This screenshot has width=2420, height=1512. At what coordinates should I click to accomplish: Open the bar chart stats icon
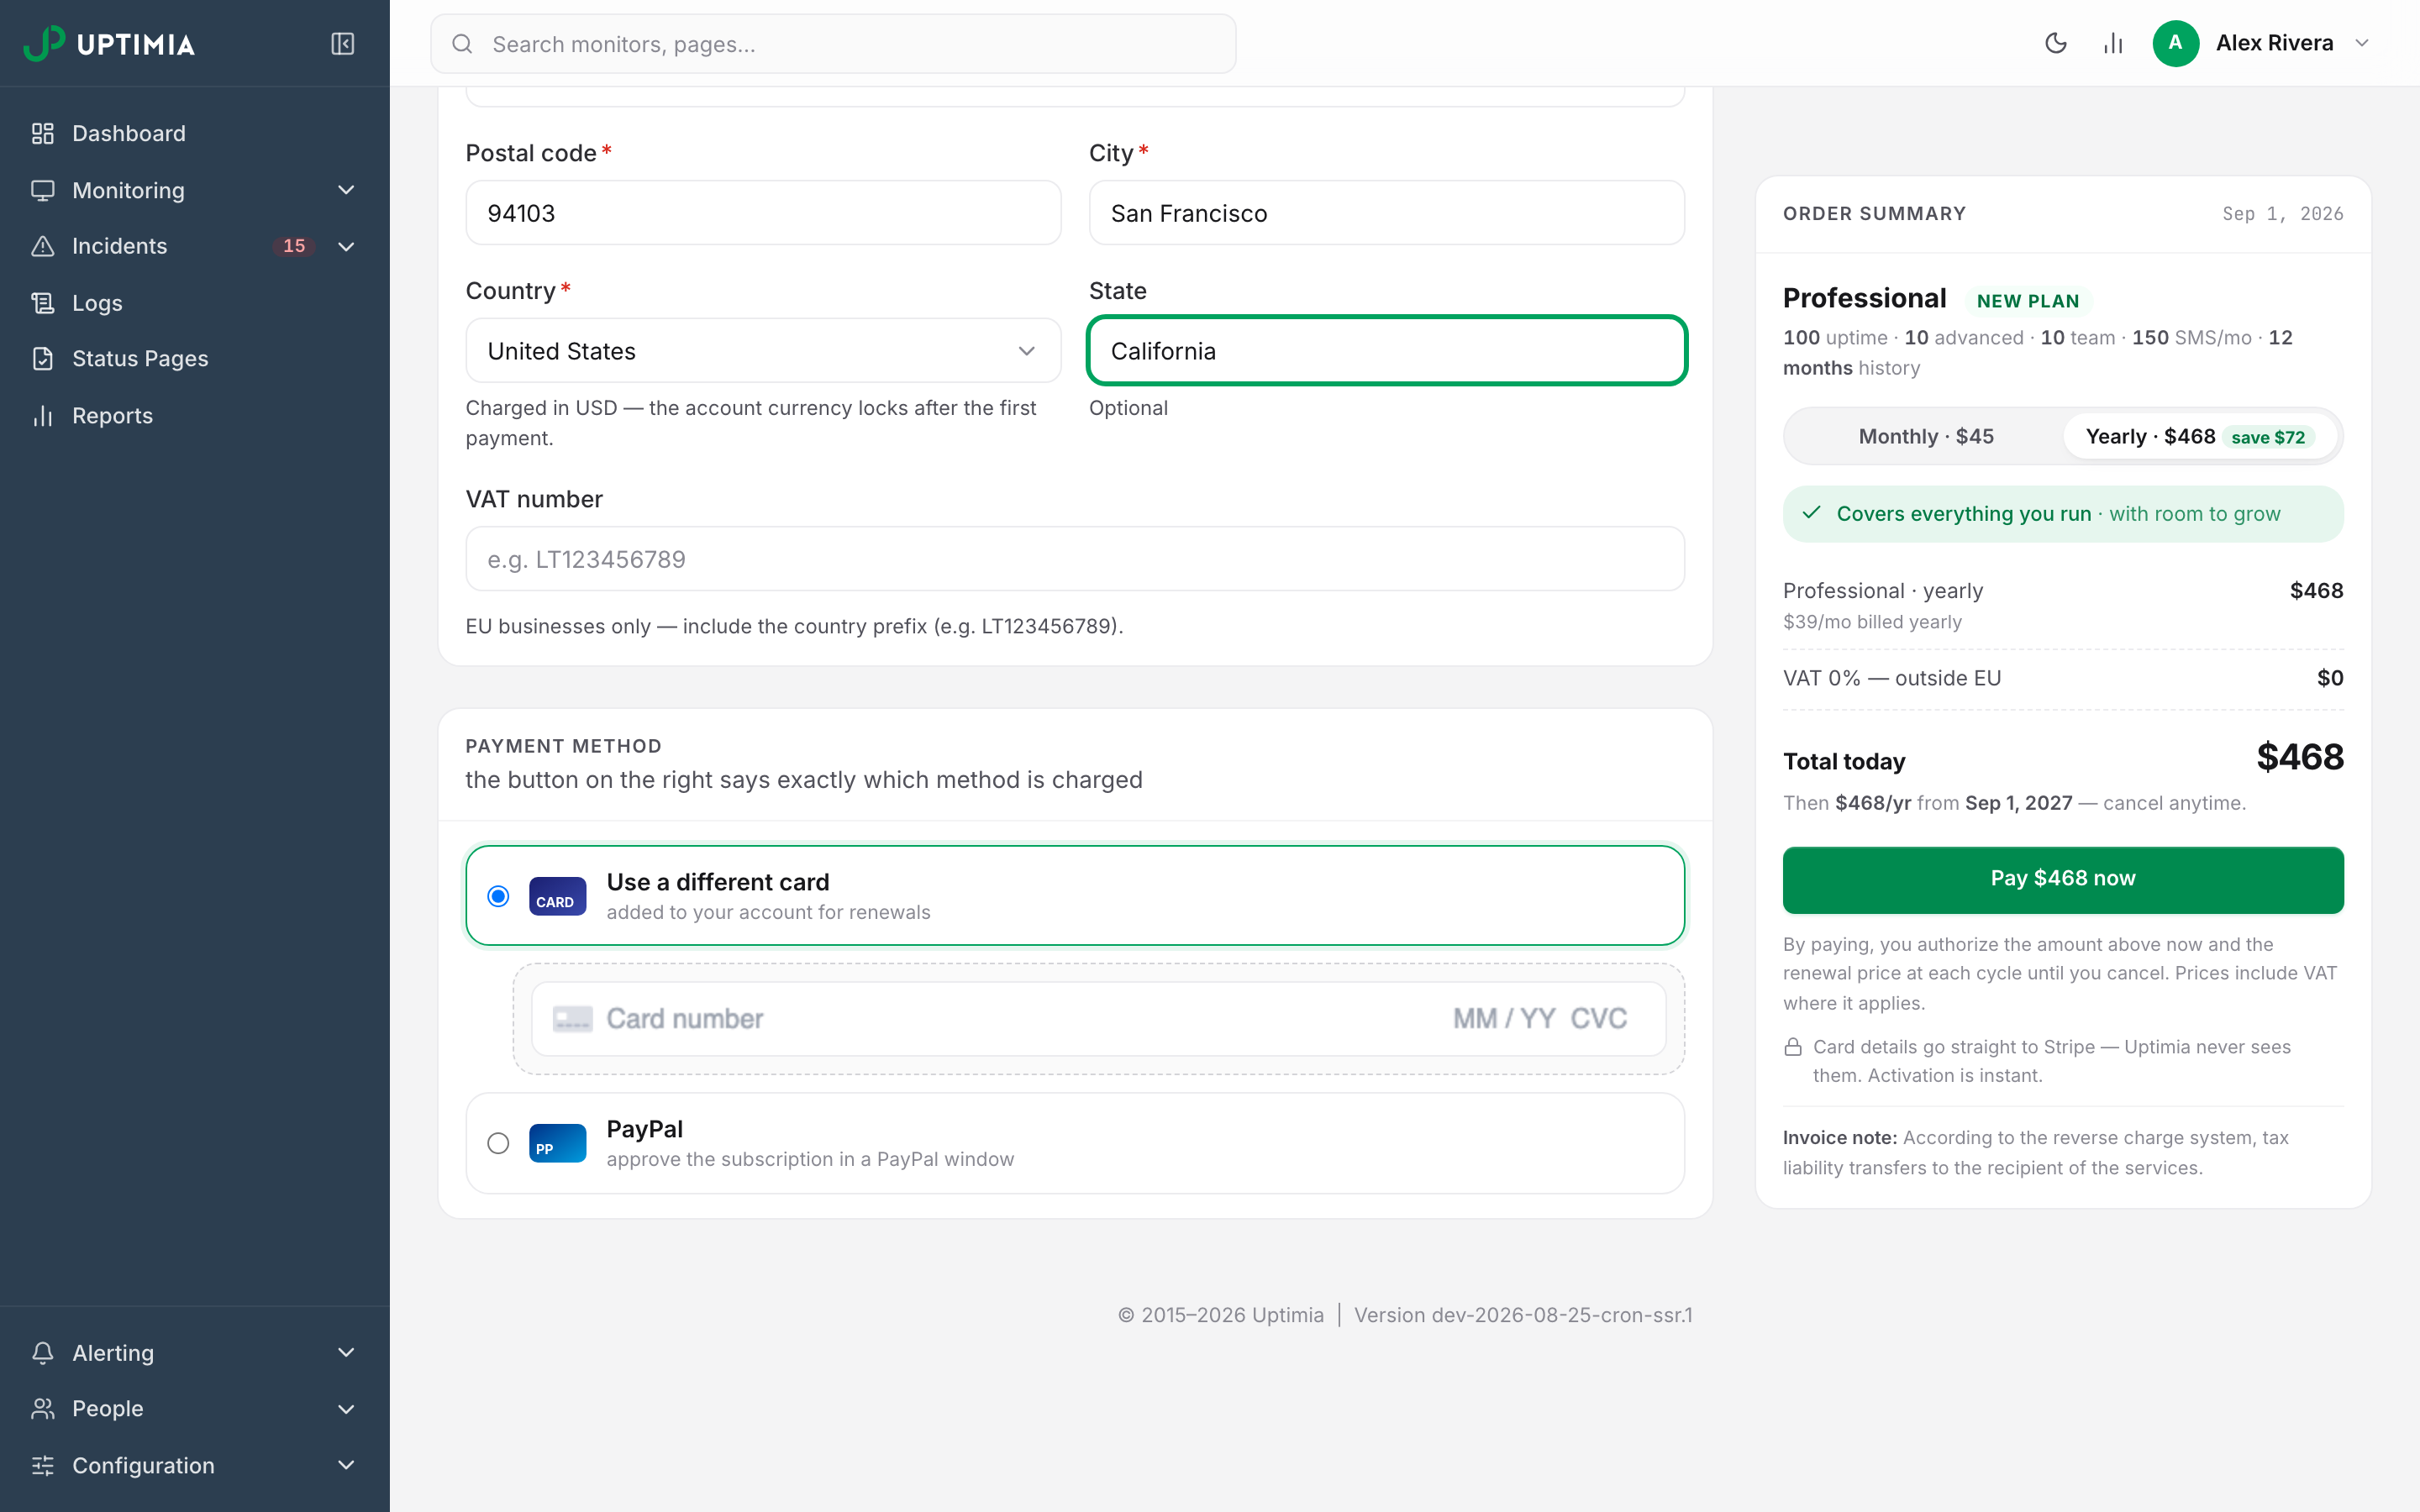click(2113, 43)
